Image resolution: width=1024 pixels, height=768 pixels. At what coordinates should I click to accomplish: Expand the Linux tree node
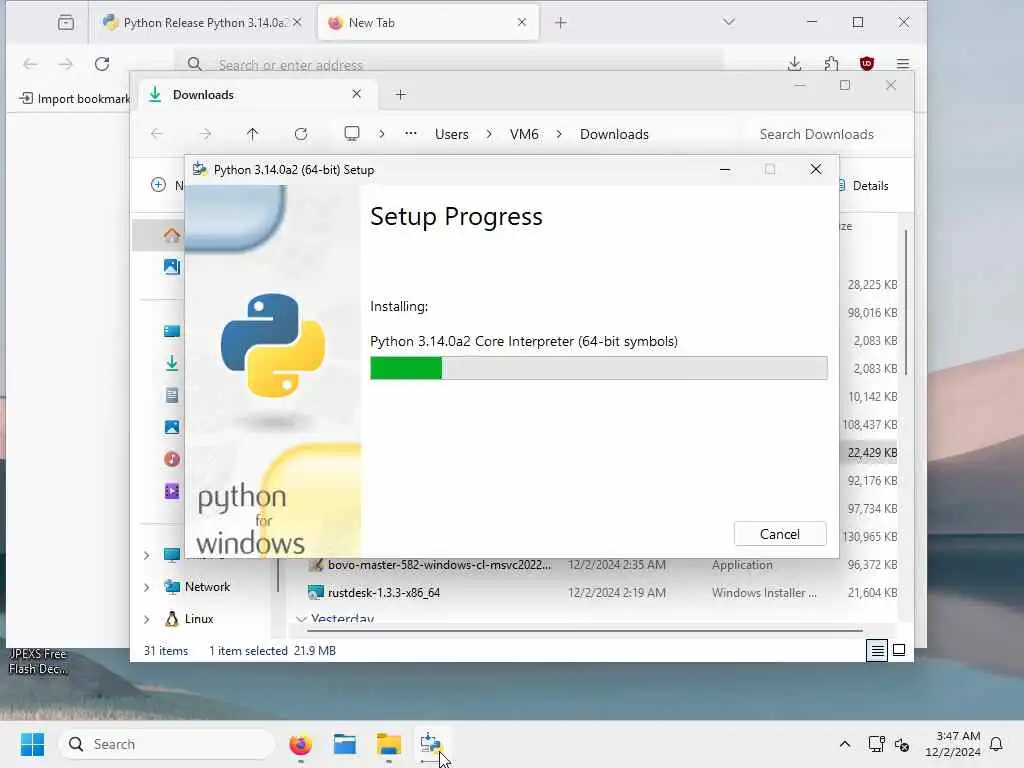(x=147, y=619)
